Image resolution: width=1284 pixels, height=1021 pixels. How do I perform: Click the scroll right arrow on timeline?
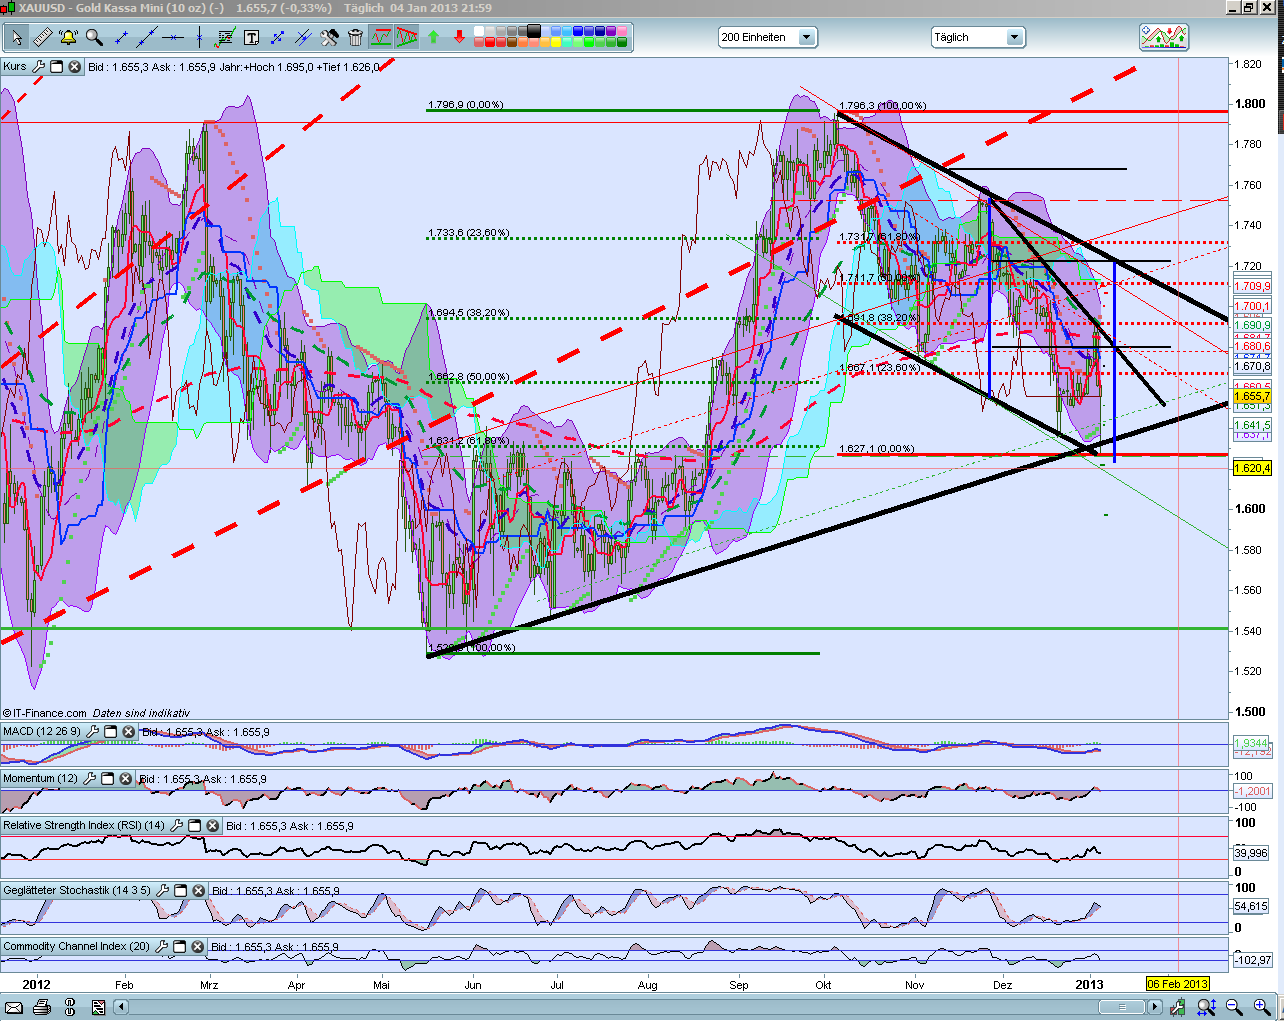coord(1155,1007)
